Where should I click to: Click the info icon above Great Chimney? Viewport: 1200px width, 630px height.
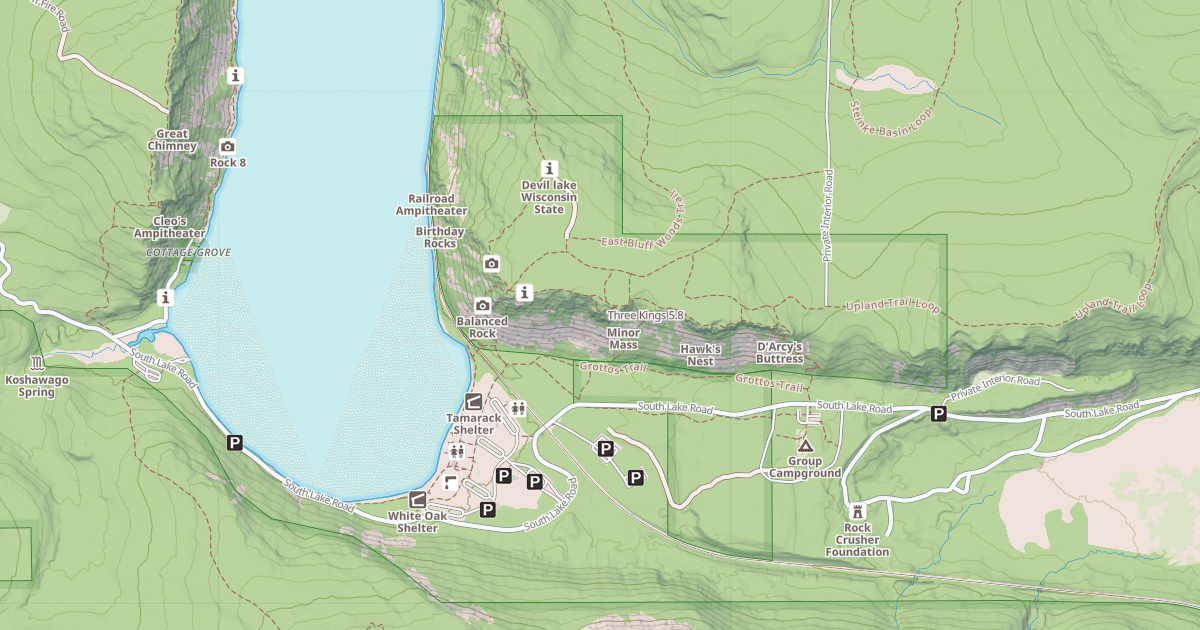(x=236, y=75)
